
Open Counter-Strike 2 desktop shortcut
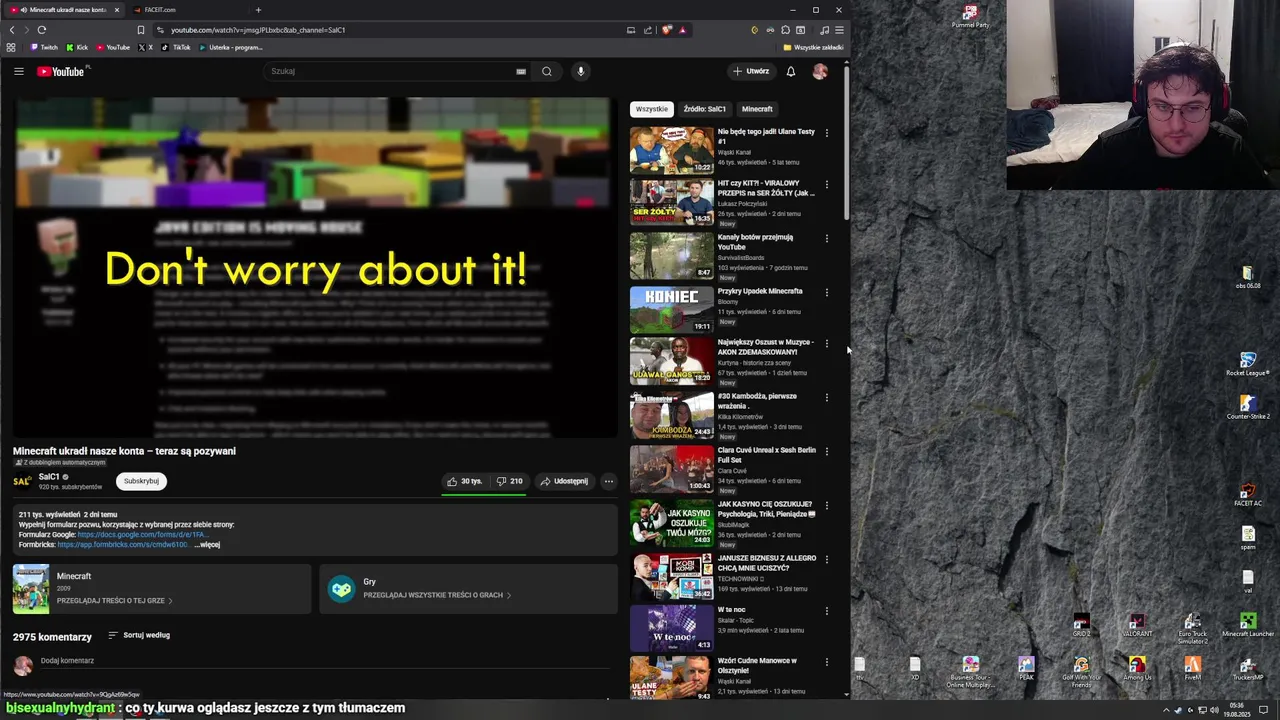tap(1247, 408)
